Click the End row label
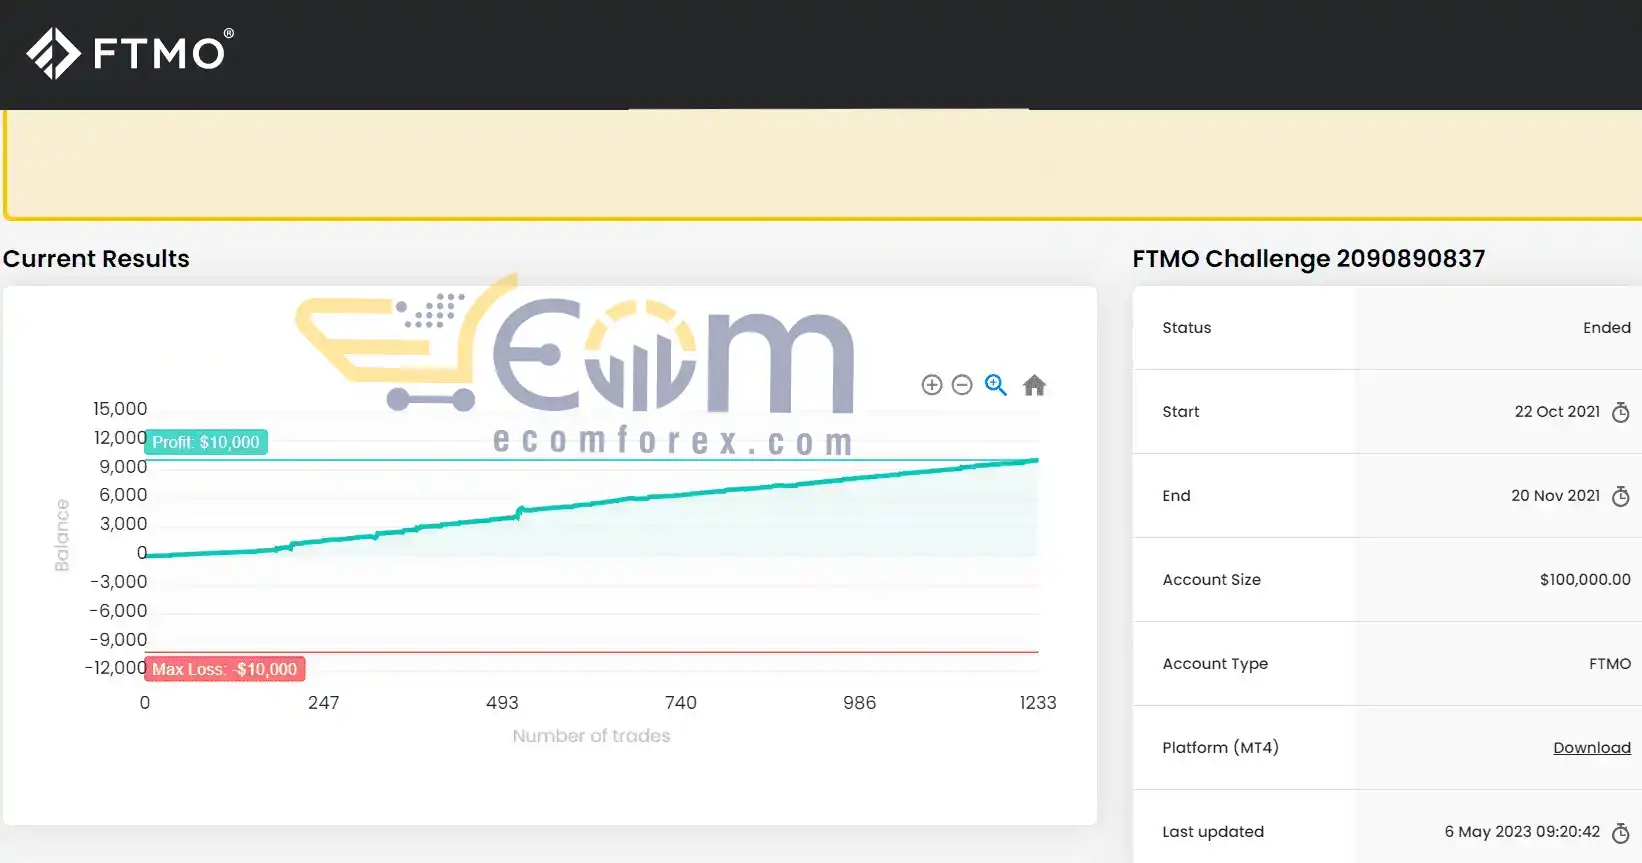1642x863 pixels. [x=1176, y=496]
